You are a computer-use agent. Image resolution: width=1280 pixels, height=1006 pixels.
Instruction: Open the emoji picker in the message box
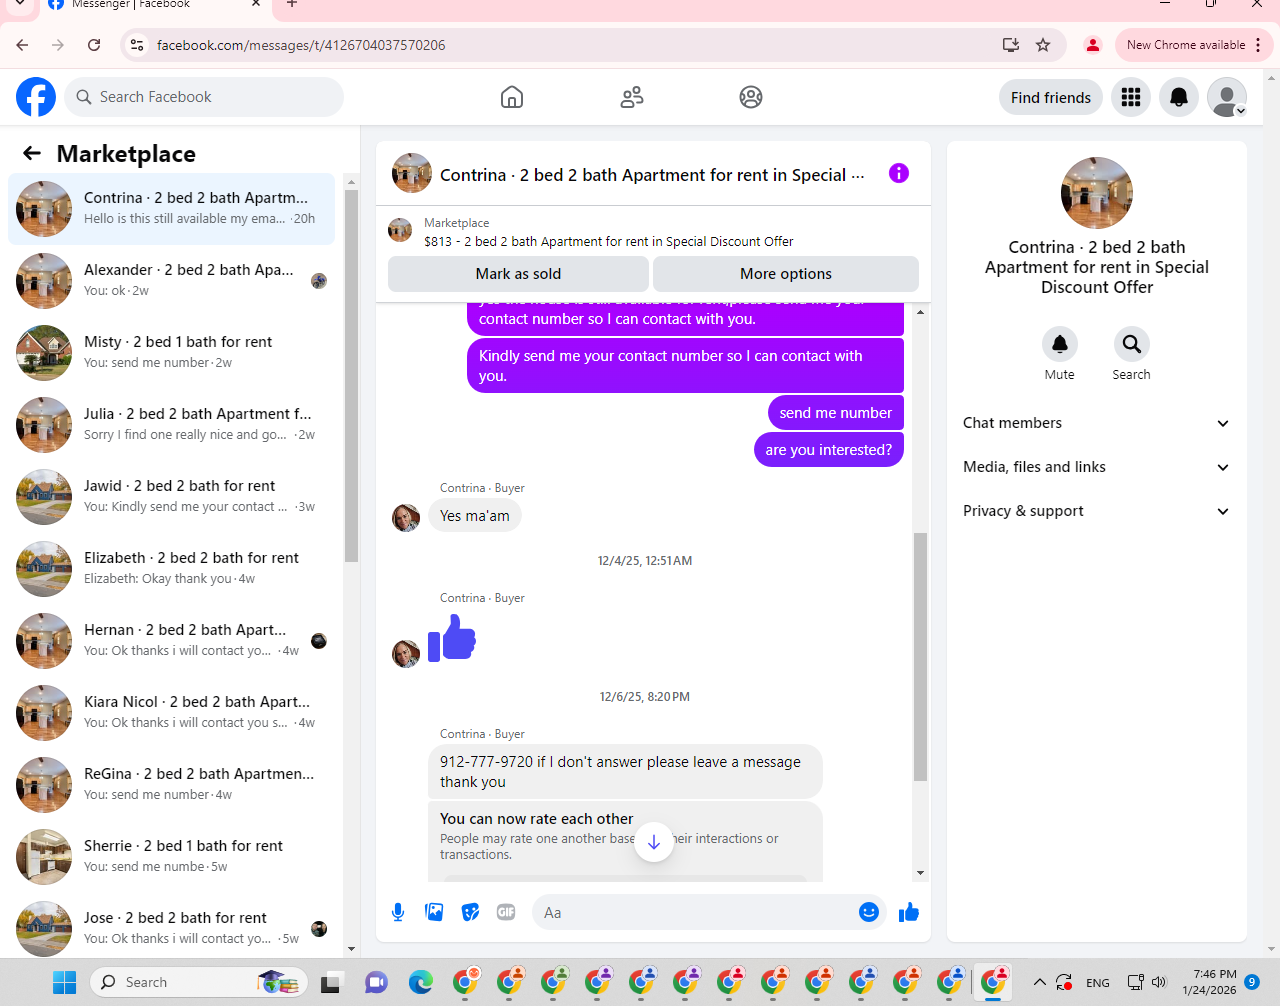coord(869,912)
